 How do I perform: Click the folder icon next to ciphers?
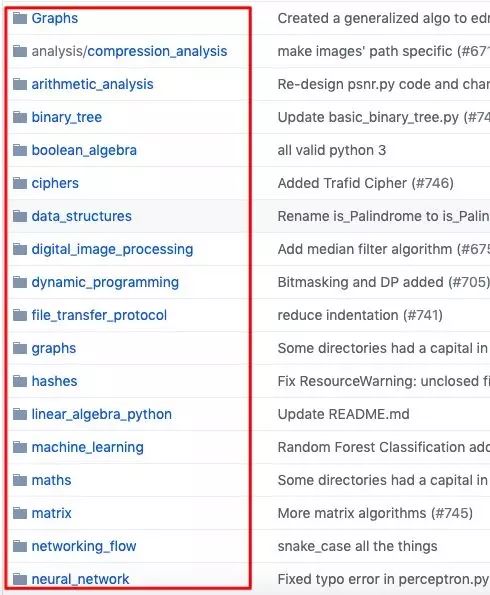(x=20, y=183)
